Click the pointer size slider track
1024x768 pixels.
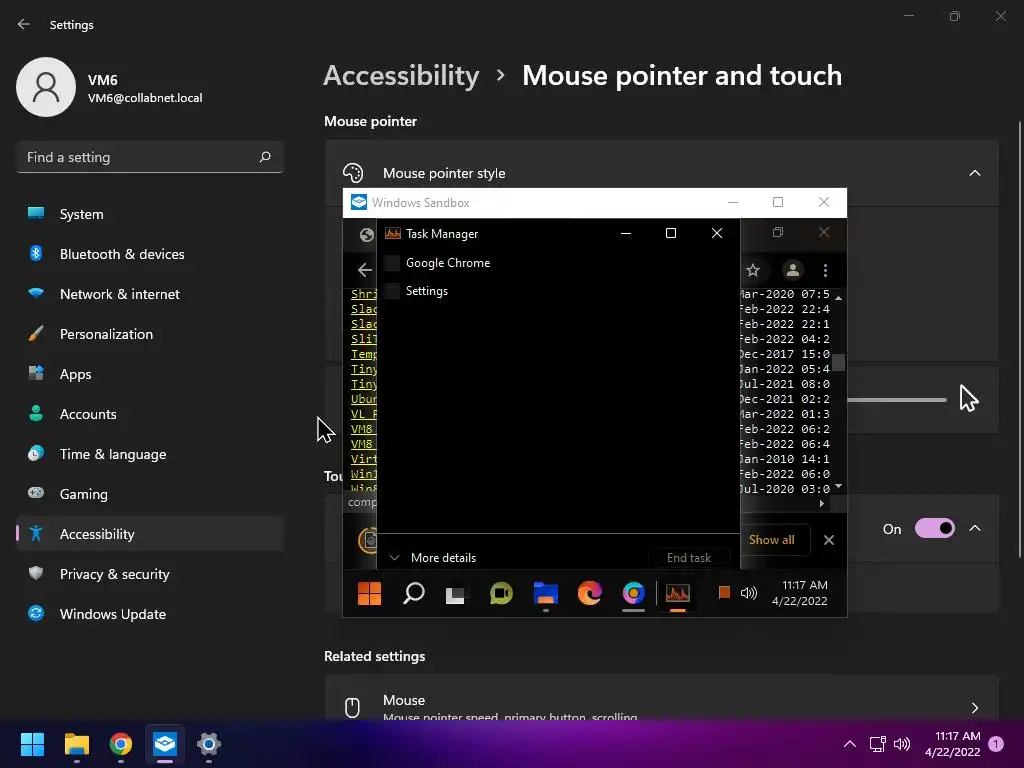[x=896, y=400]
